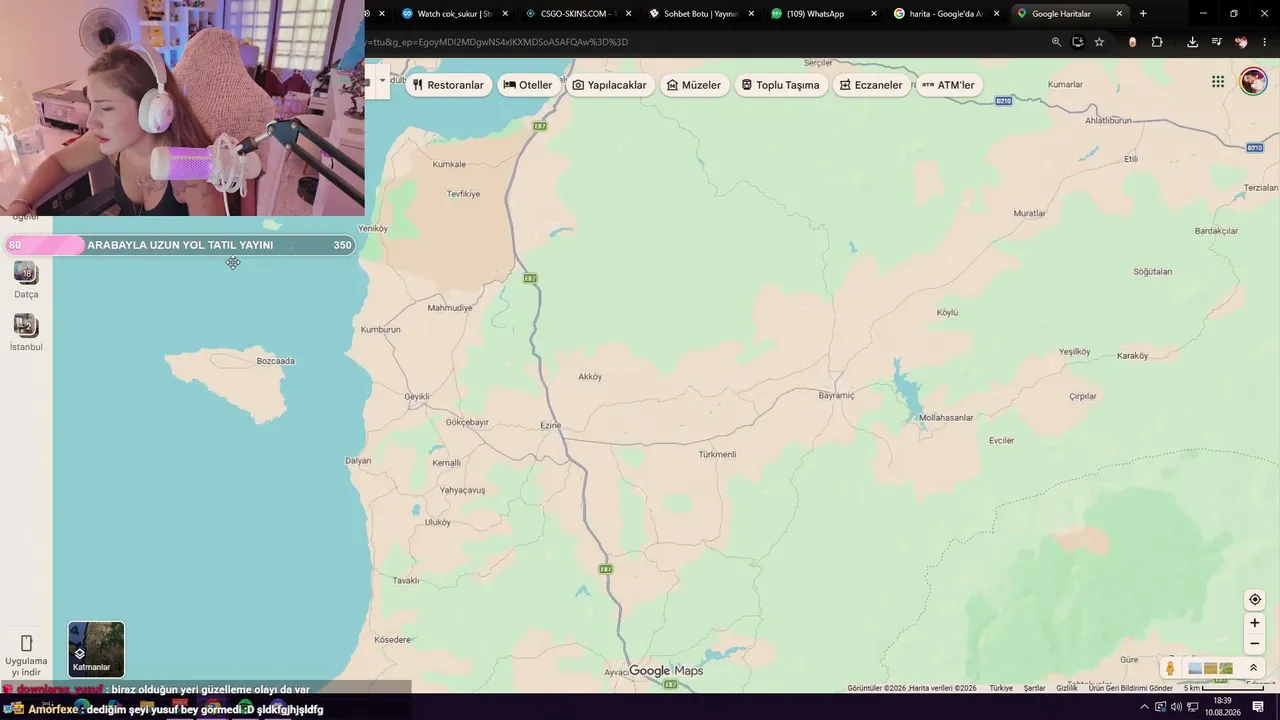Open the Google account avatar in Maps
The image size is (1280, 720).
point(1253,82)
